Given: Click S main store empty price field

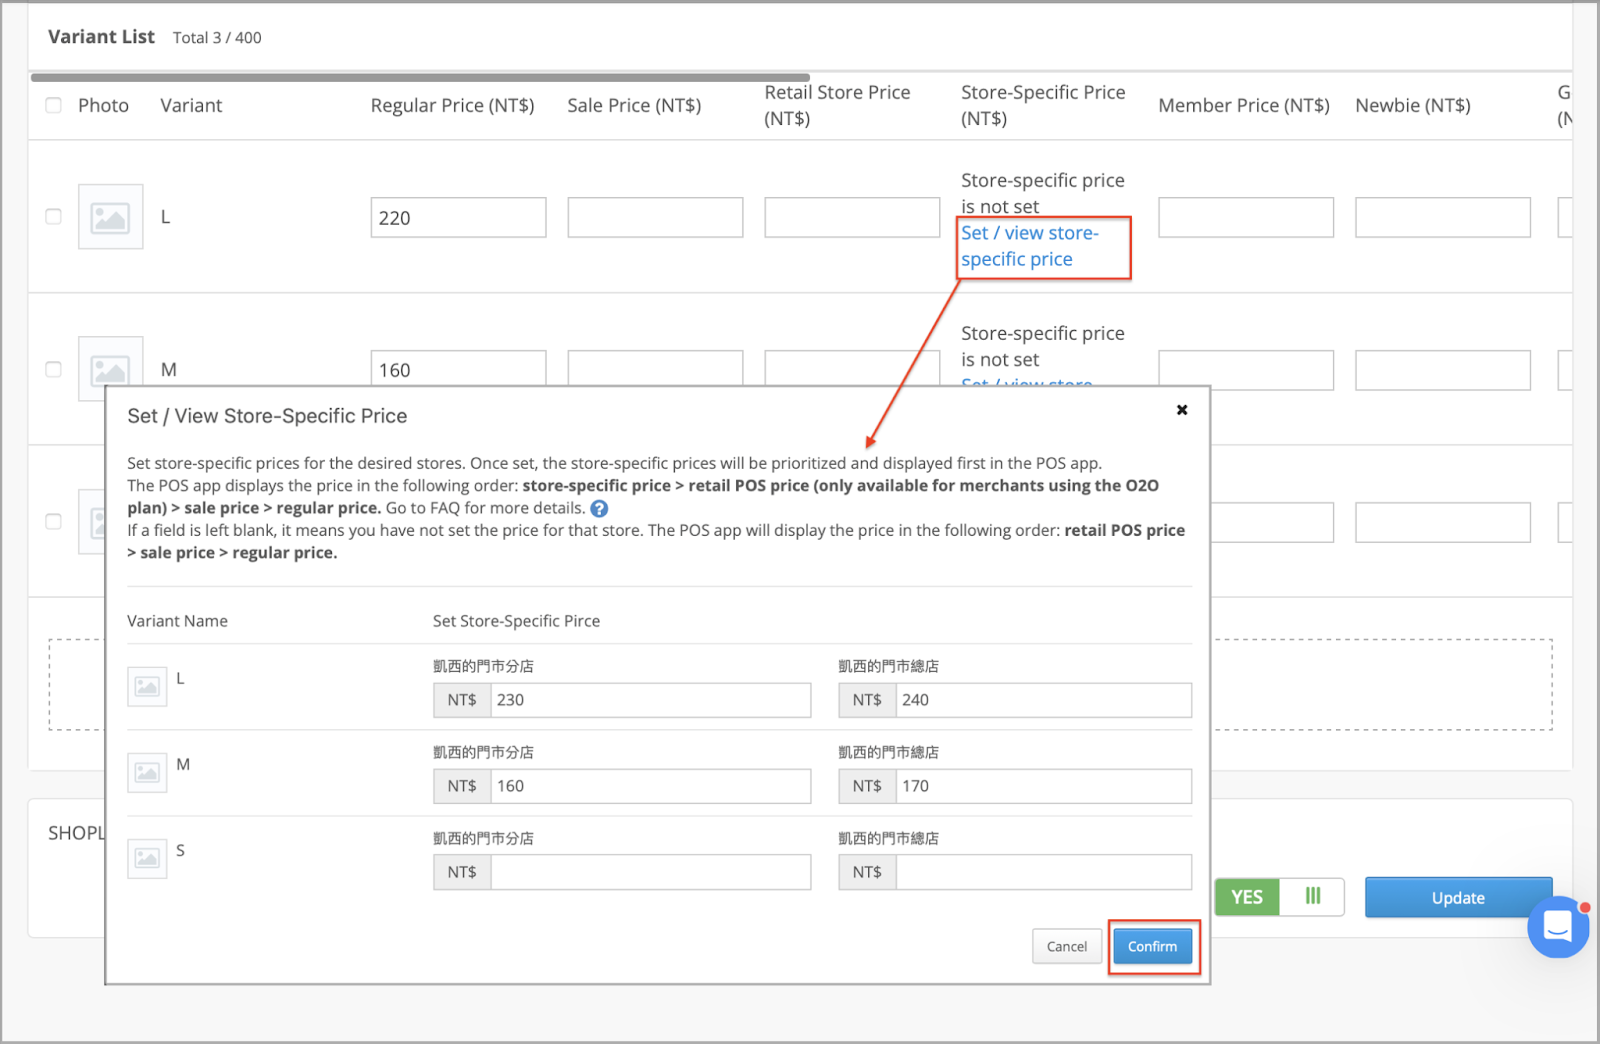Looking at the screenshot, I should coord(1043,872).
